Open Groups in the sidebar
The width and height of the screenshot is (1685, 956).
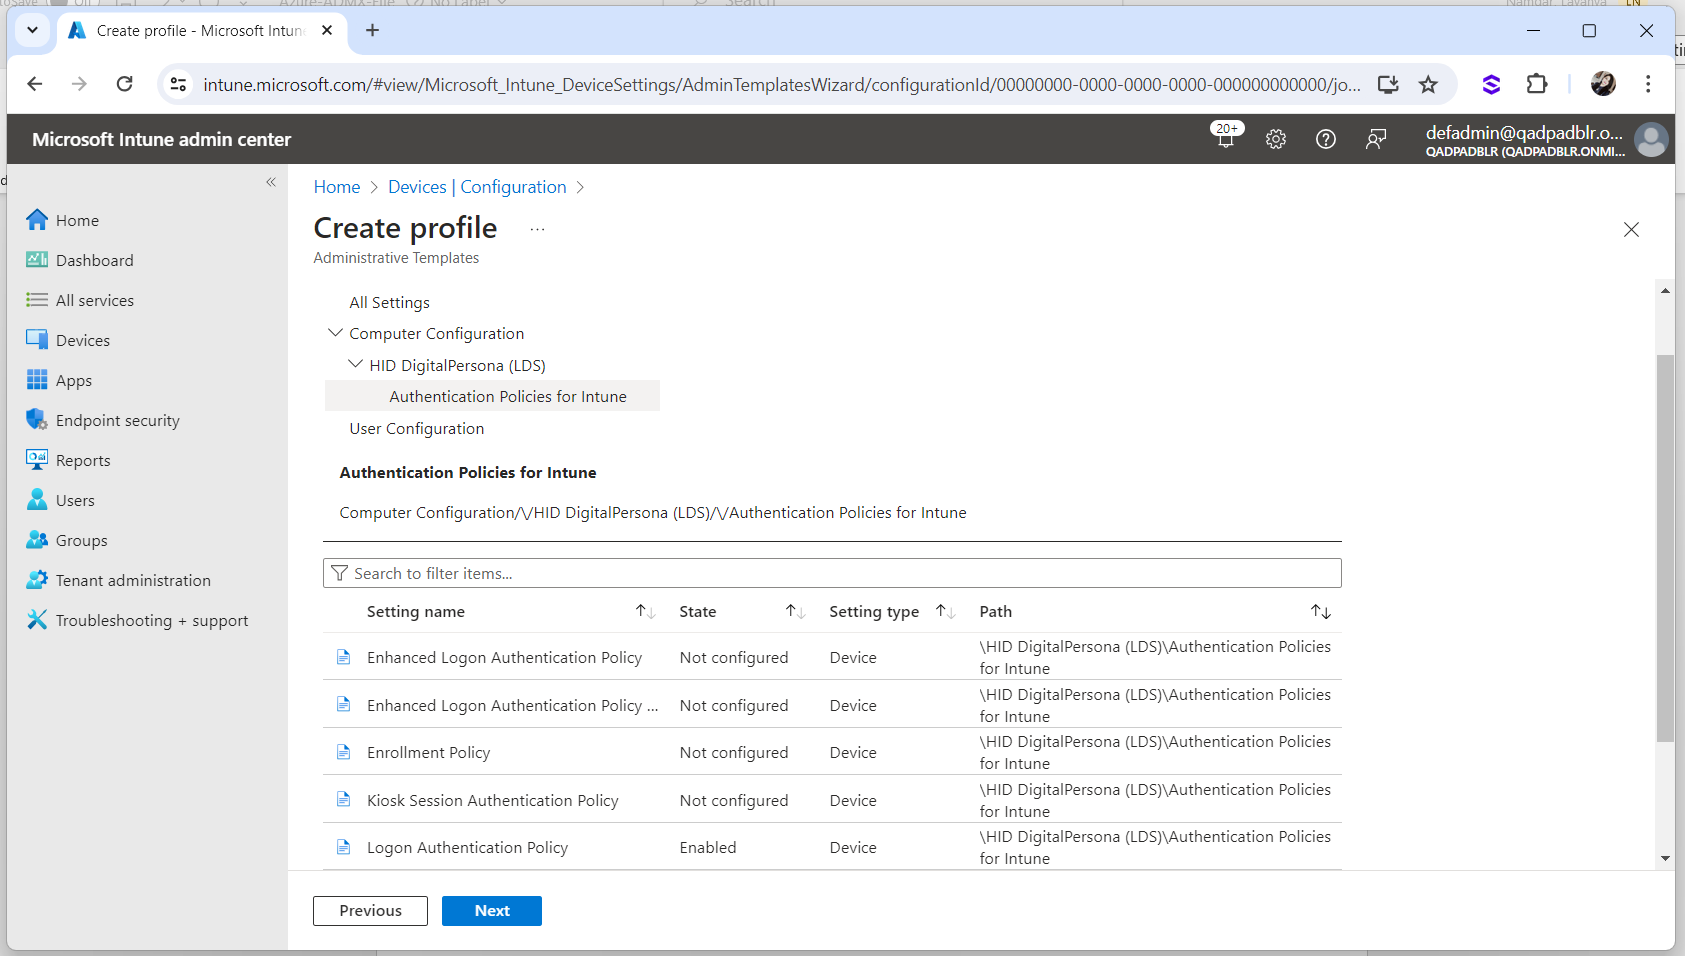(x=81, y=540)
